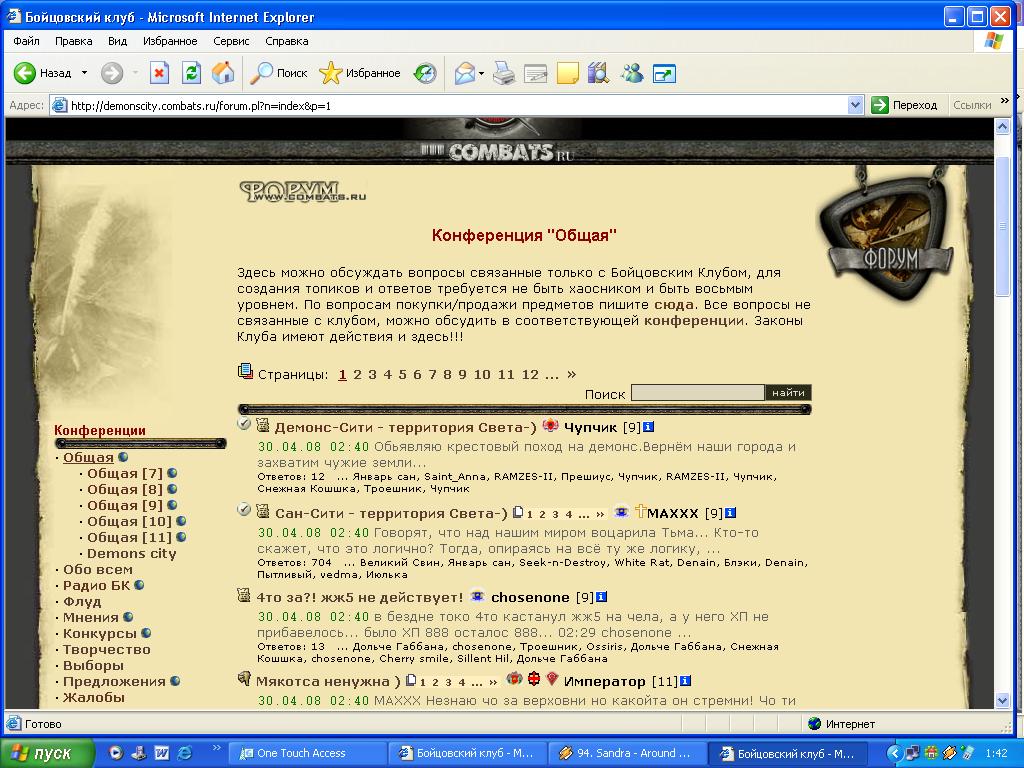Open forum page 5 link
Image resolution: width=1024 pixels, height=768 pixels.
pyautogui.click(x=402, y=374)
